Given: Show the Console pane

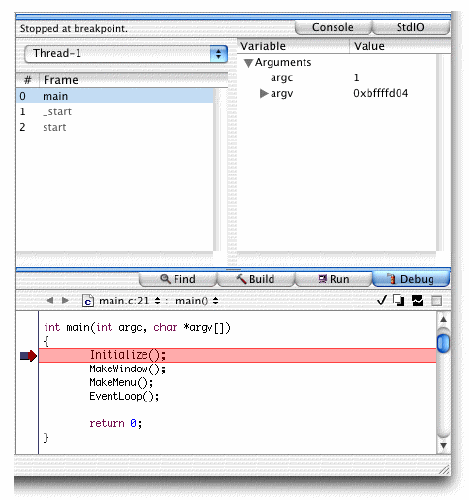Looking at the screenshot, I should pyautogui.click(x=333, y=27).
